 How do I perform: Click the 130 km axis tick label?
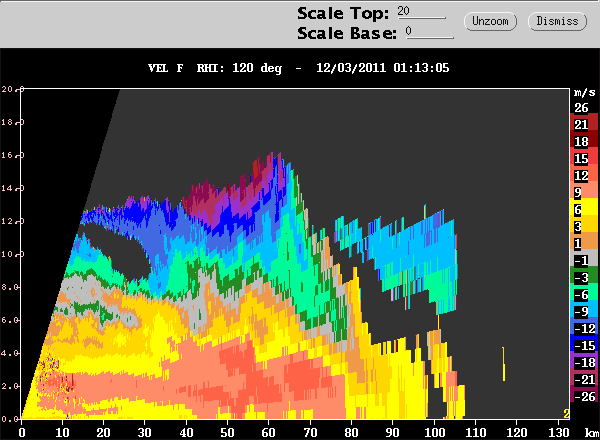coord(559,433)
